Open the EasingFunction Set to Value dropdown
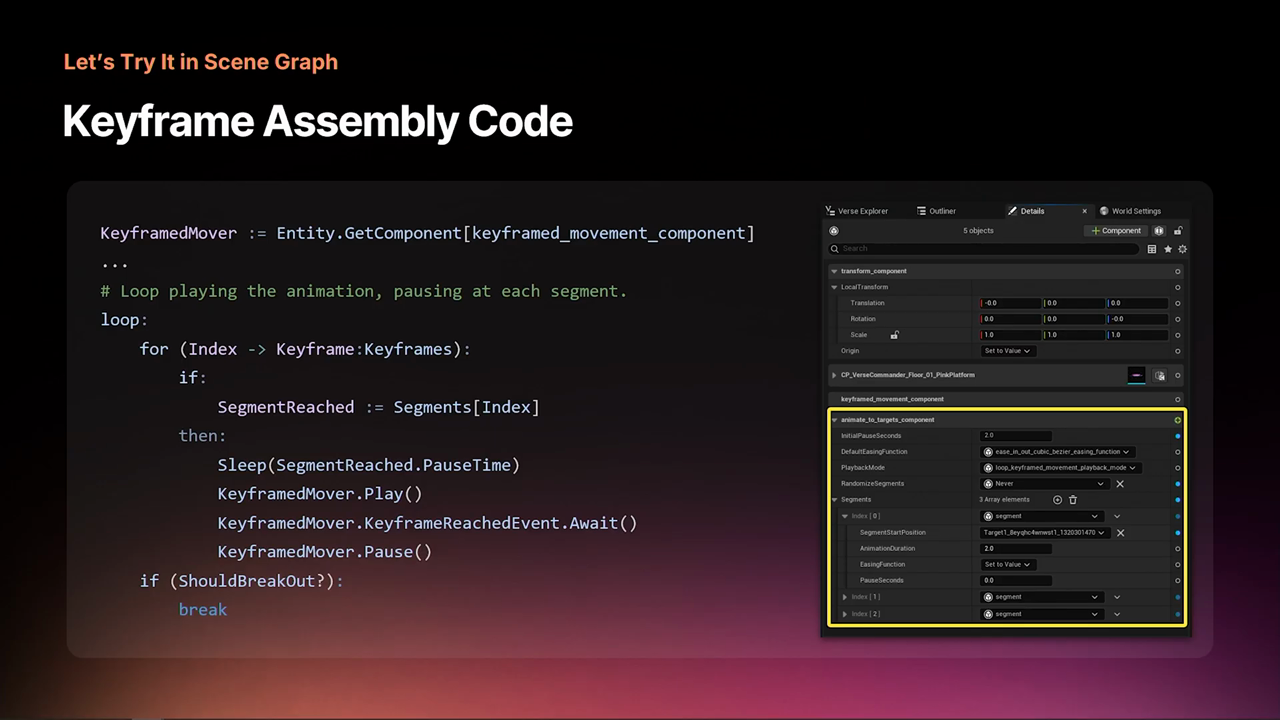 (x=1007, y=564)
